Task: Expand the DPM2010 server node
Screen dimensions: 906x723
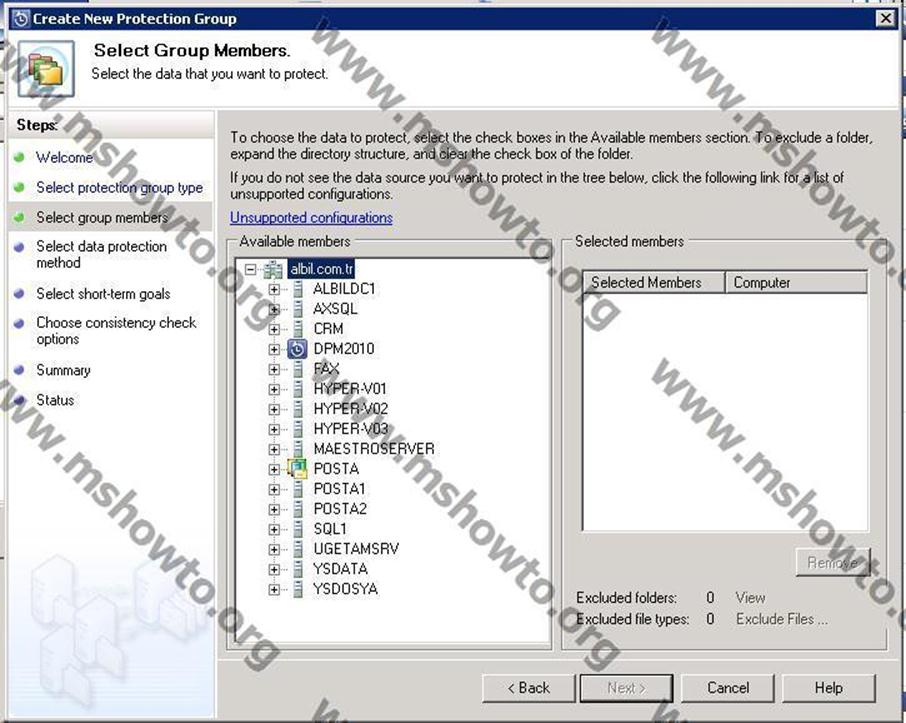Action: 274,349
